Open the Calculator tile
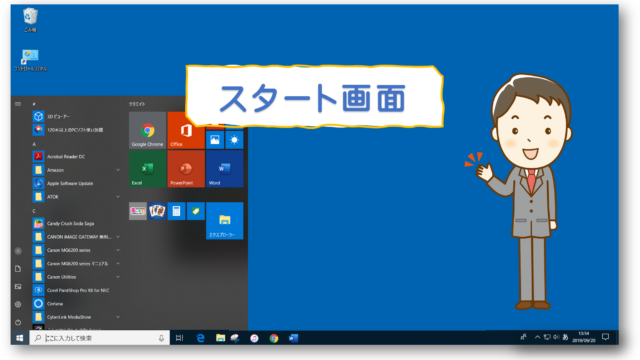The image size is (640, 360). coord(176,211)
